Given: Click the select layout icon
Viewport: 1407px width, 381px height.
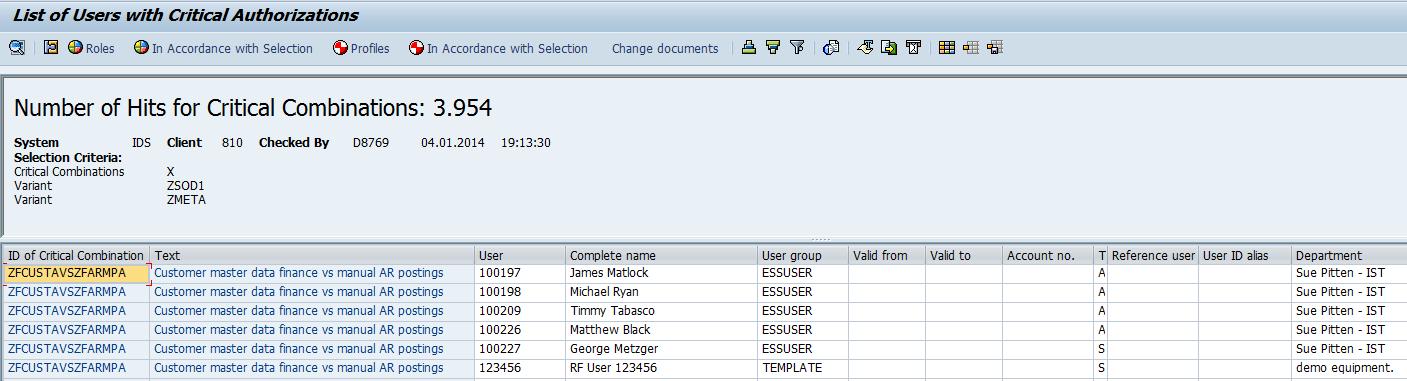Looking at the screenshot, I should pos(971,48).
